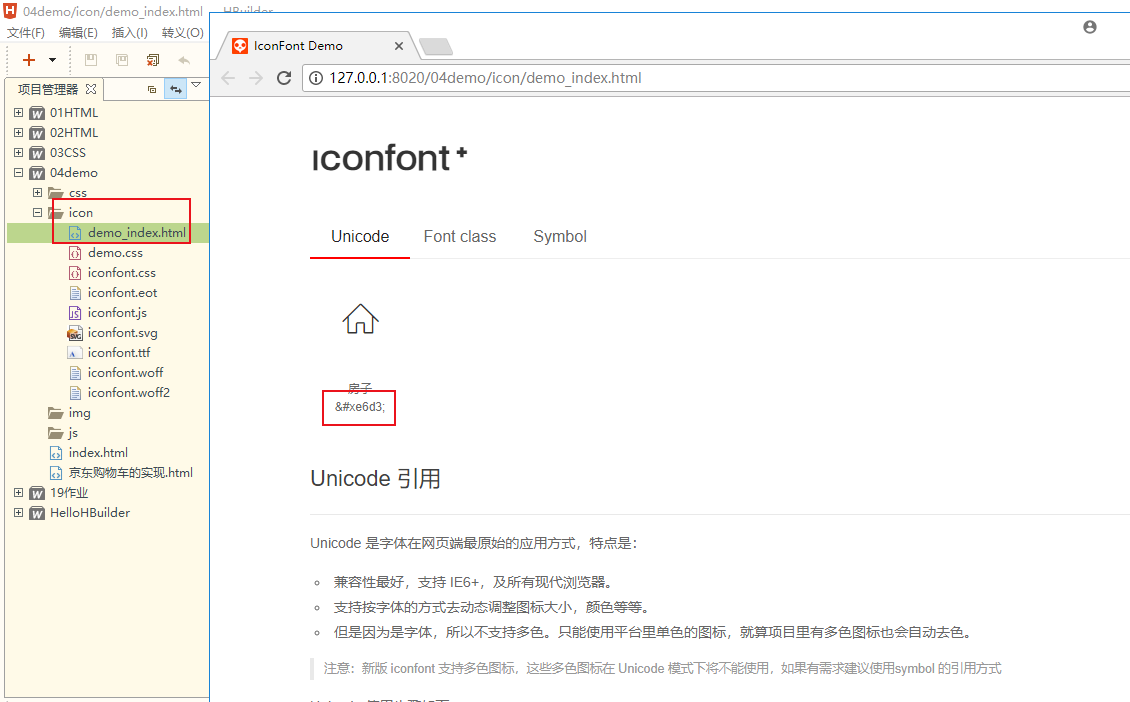Select the iconfont.js file
Screen dimensions: 1130x702
point(117,313)
